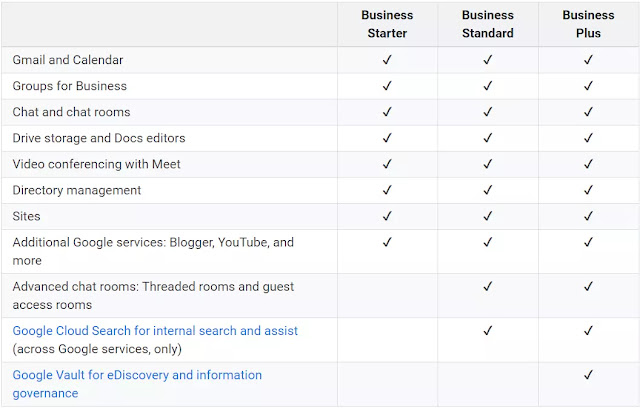
Task: Click Directory management checkmark under Business Plus
Action: [588, 190]
